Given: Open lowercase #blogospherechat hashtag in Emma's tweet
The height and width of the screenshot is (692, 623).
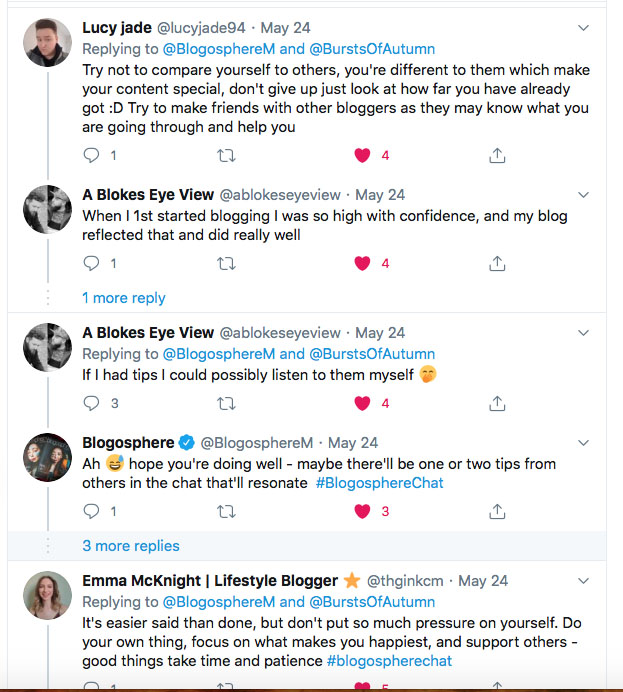Looking at the screenshot, I should click(392, 661).
